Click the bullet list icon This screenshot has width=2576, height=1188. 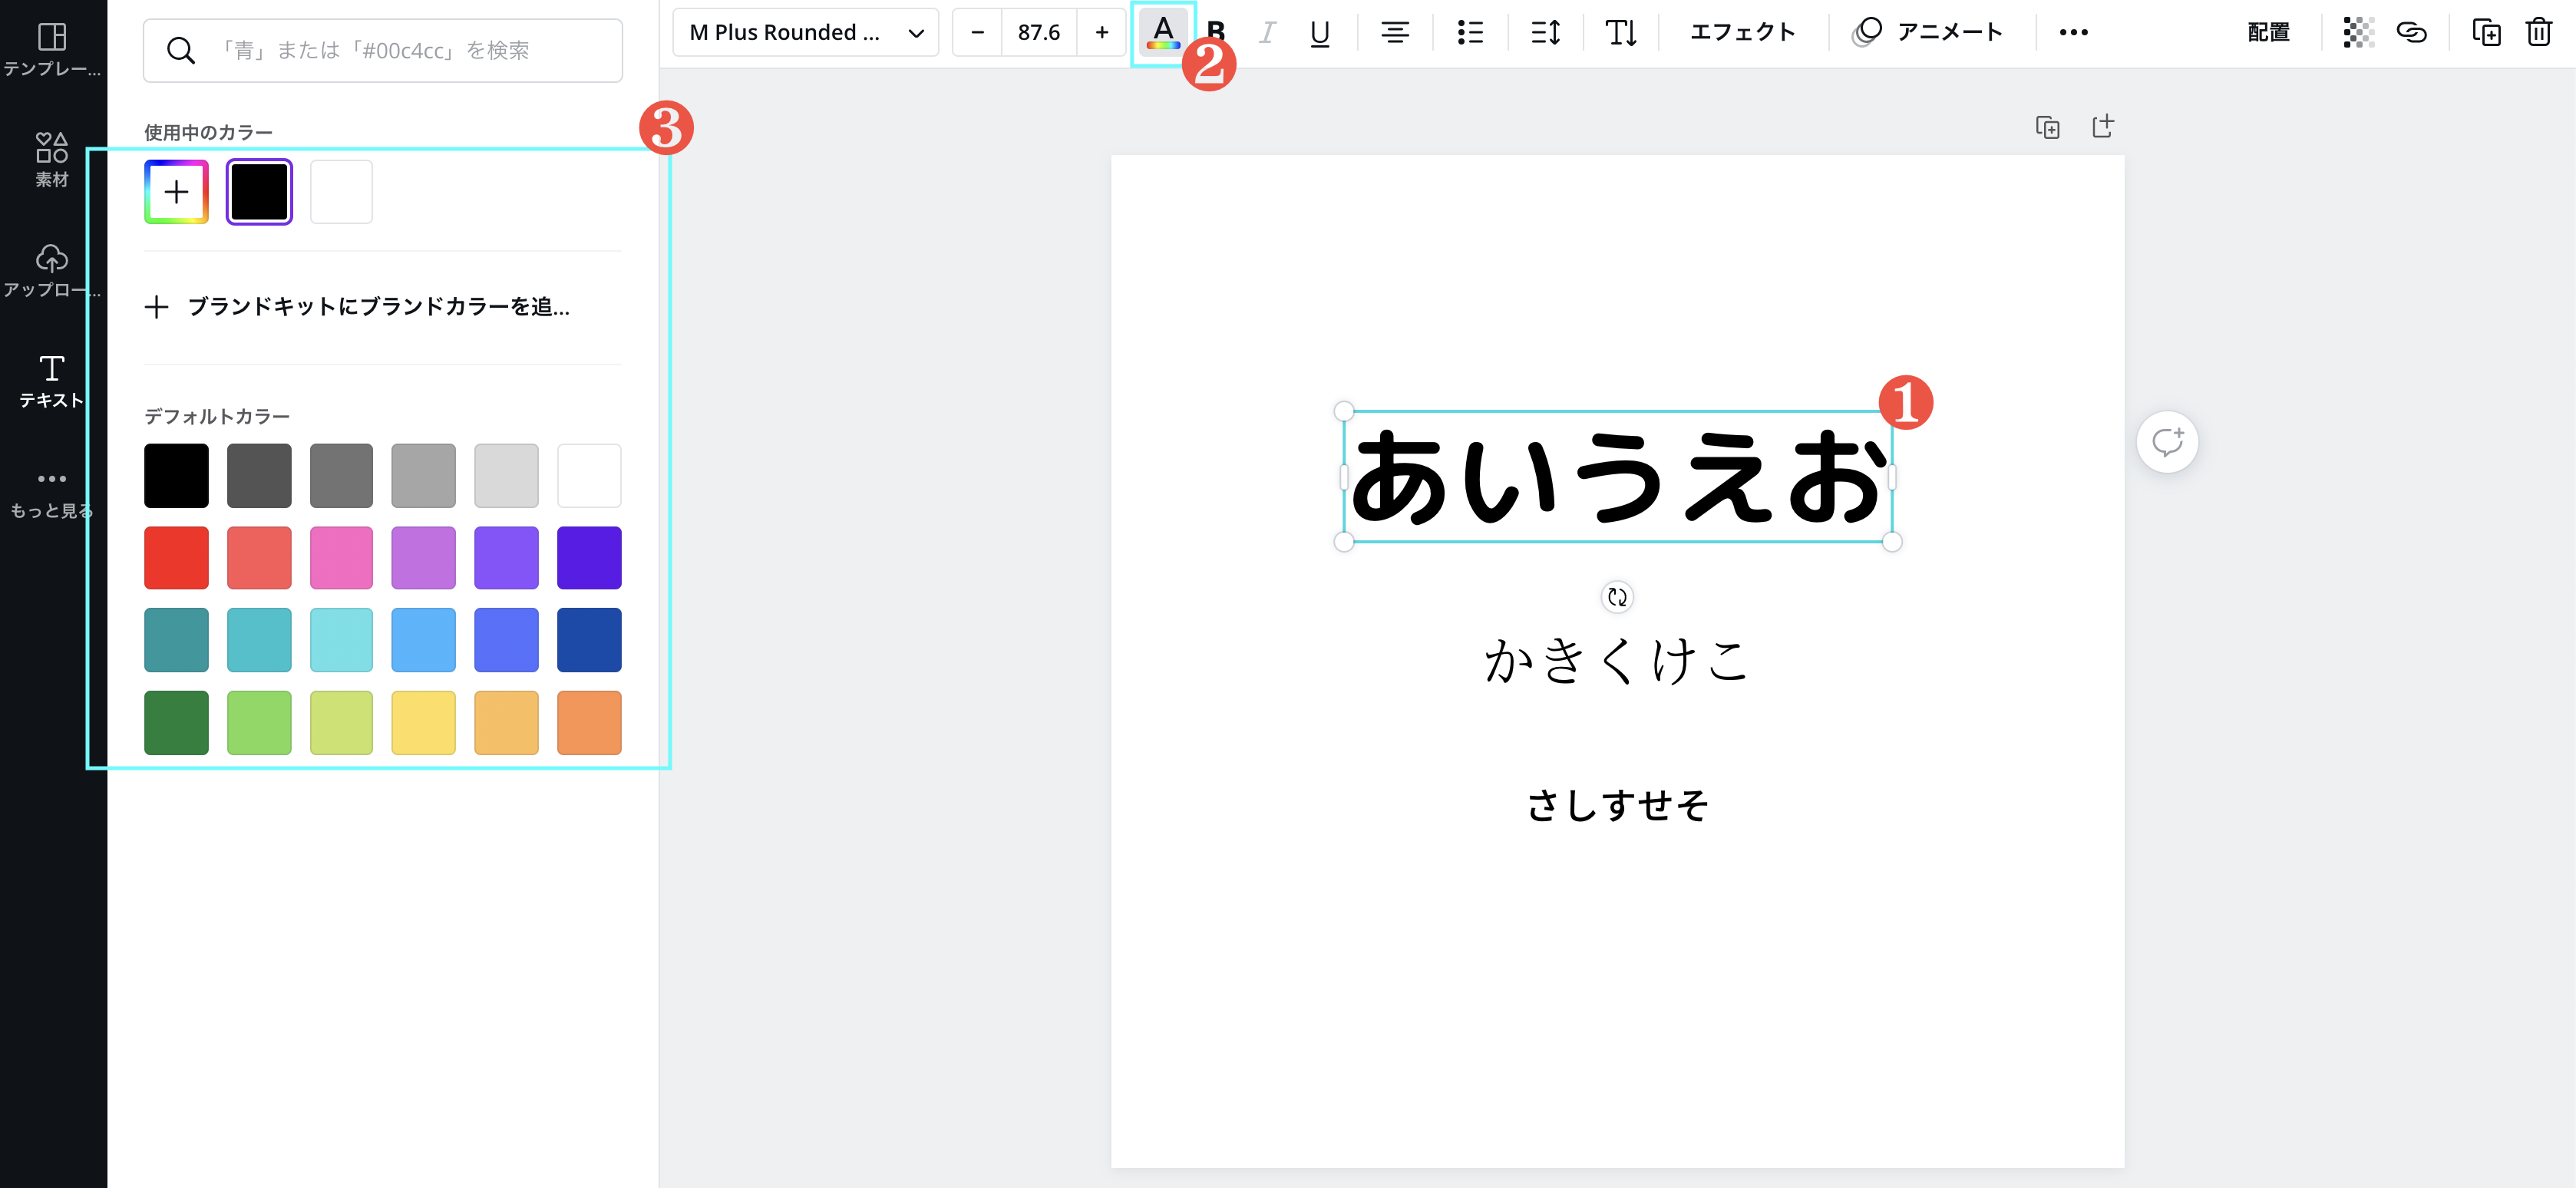(1469, 32)
